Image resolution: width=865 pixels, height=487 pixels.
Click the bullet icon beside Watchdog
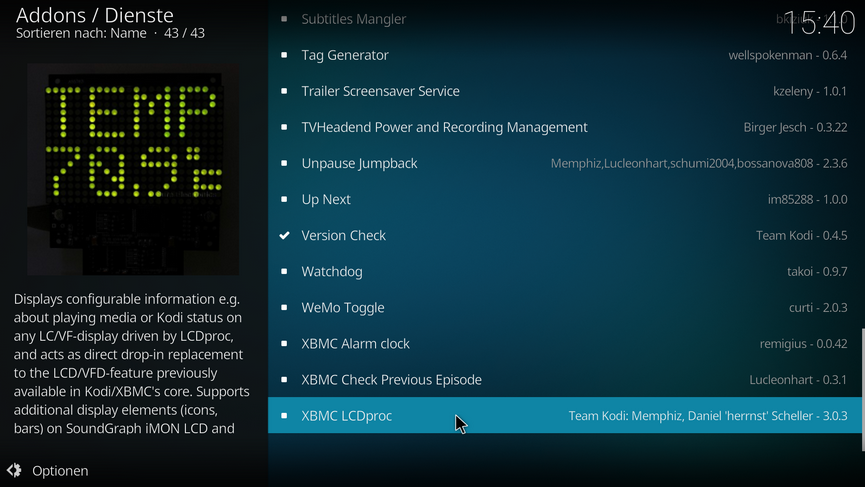284,271
